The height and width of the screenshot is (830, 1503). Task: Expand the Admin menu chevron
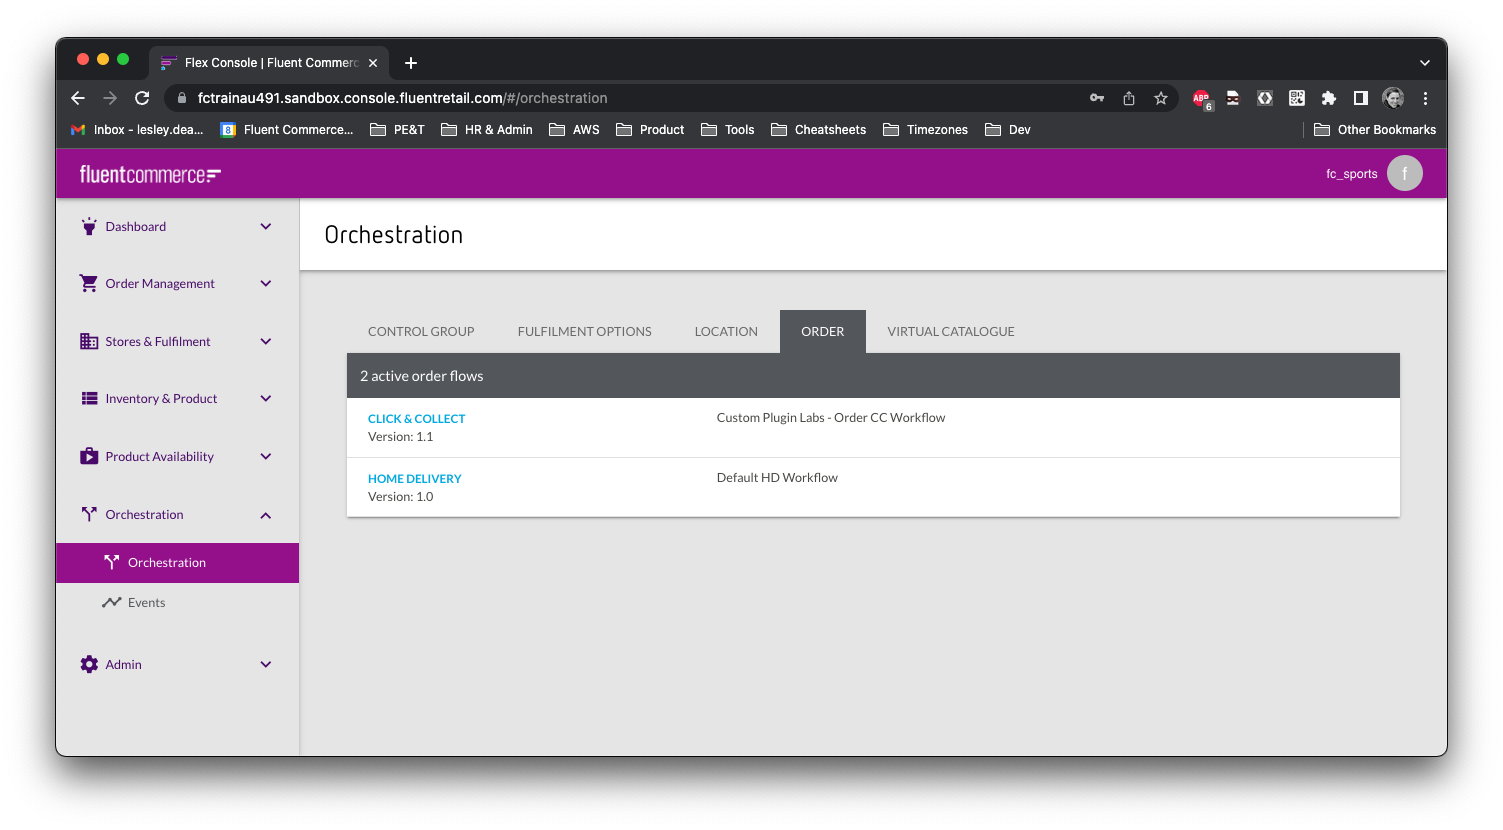(x=266, y=664)
